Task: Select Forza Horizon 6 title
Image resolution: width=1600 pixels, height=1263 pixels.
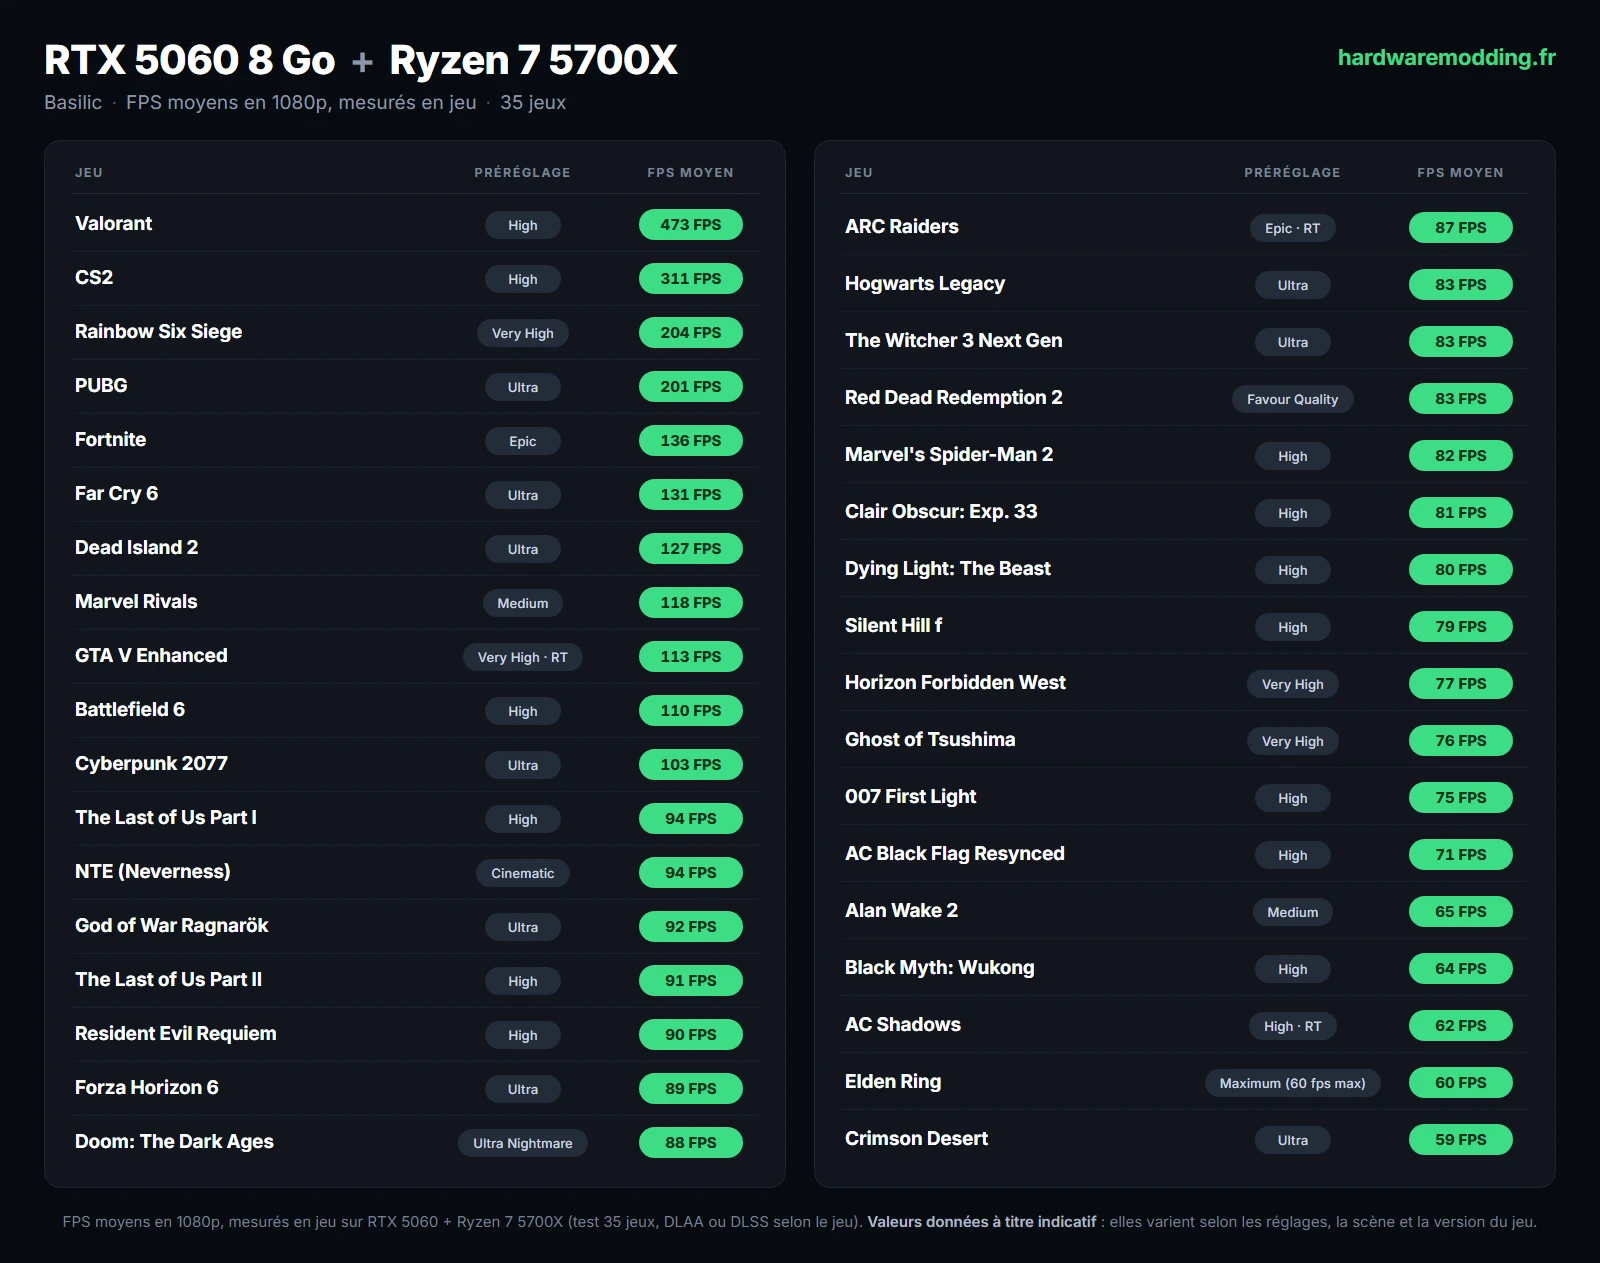Action: click(x=146, y=1088)
